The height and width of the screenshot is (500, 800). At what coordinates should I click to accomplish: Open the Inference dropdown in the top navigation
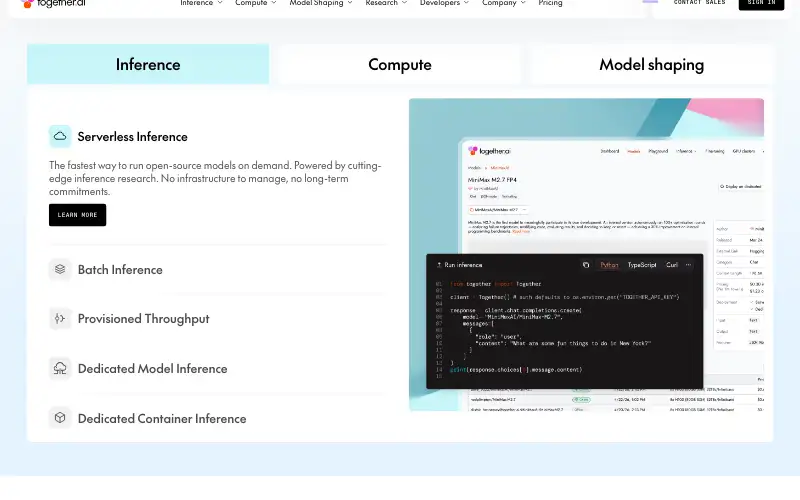tap(201, 3)
